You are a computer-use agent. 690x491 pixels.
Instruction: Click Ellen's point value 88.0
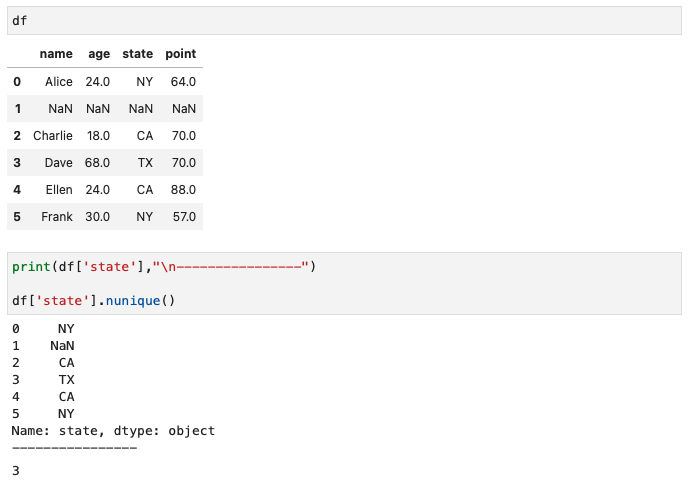coord(183,189)
